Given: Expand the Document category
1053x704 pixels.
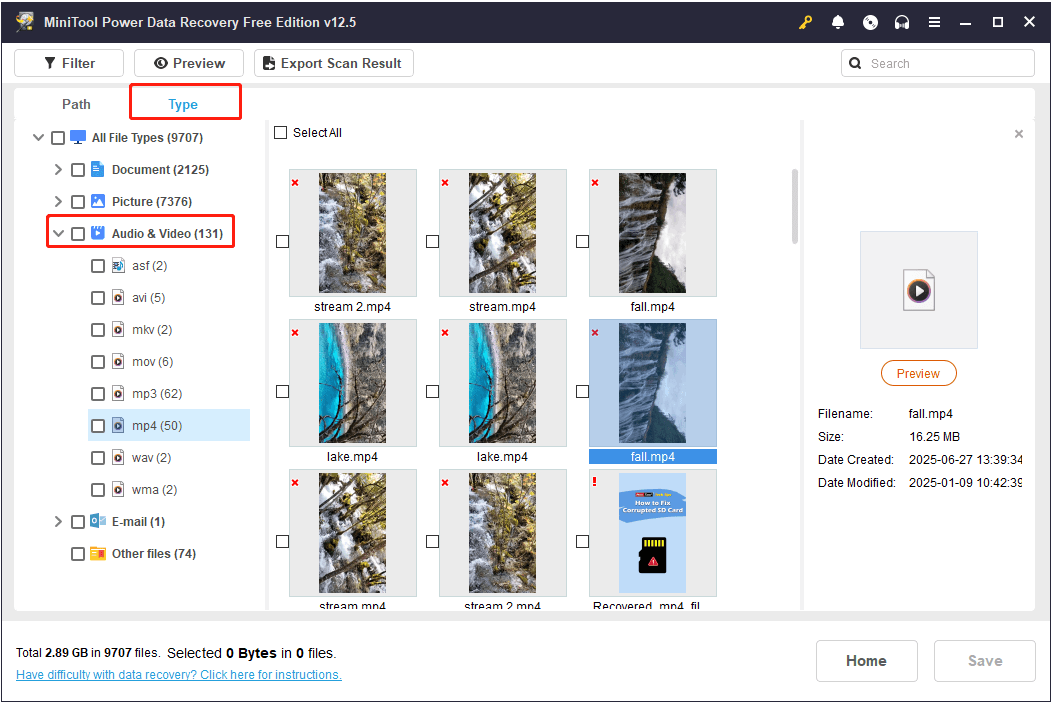Looking at the screenshot, I should (x=58, y=169).
